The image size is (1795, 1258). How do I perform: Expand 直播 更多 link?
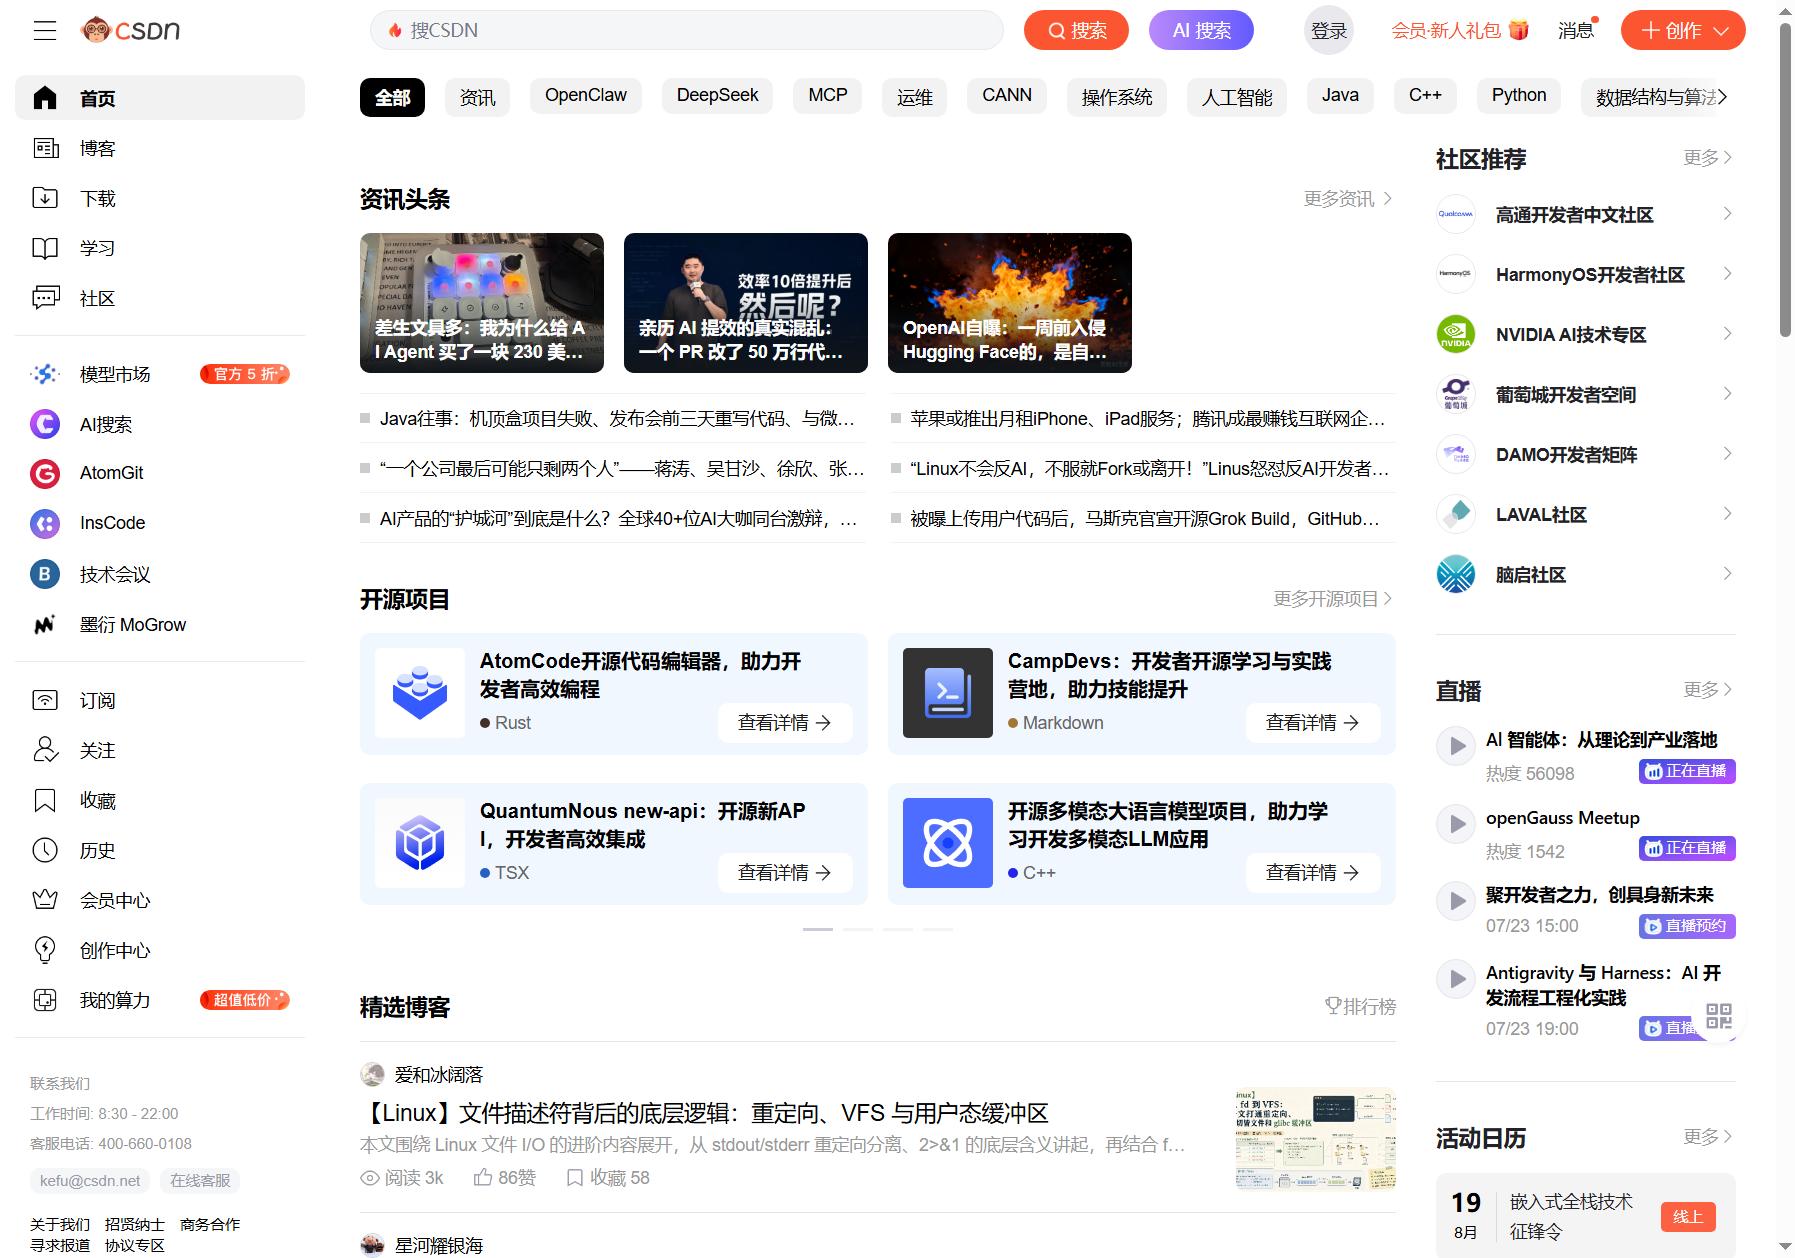pos(1708,690)
